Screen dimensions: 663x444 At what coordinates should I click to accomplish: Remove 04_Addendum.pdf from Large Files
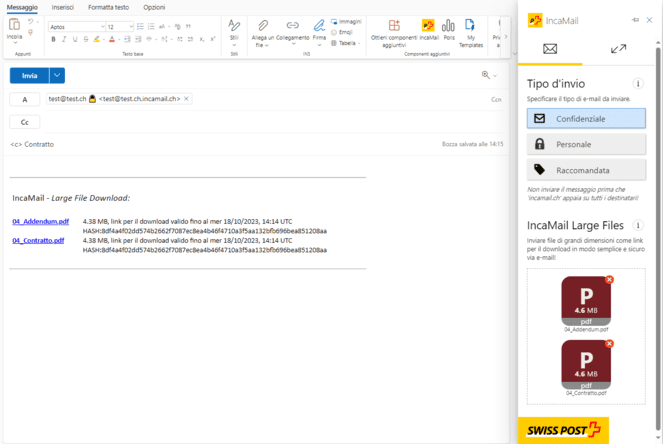click(x=610, y=280)
